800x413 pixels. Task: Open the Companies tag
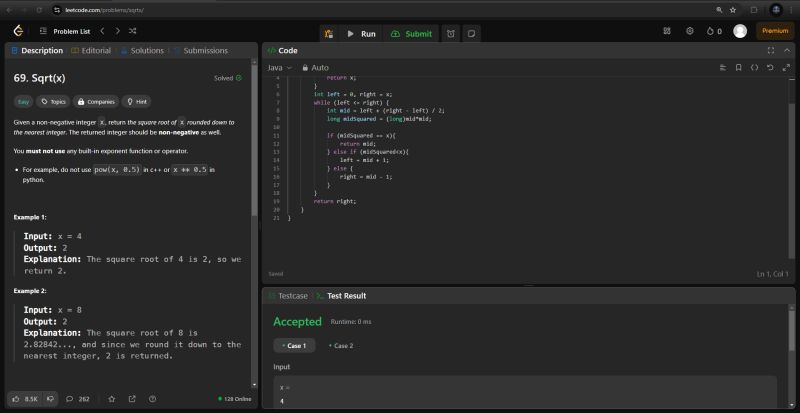pos(96,102)
